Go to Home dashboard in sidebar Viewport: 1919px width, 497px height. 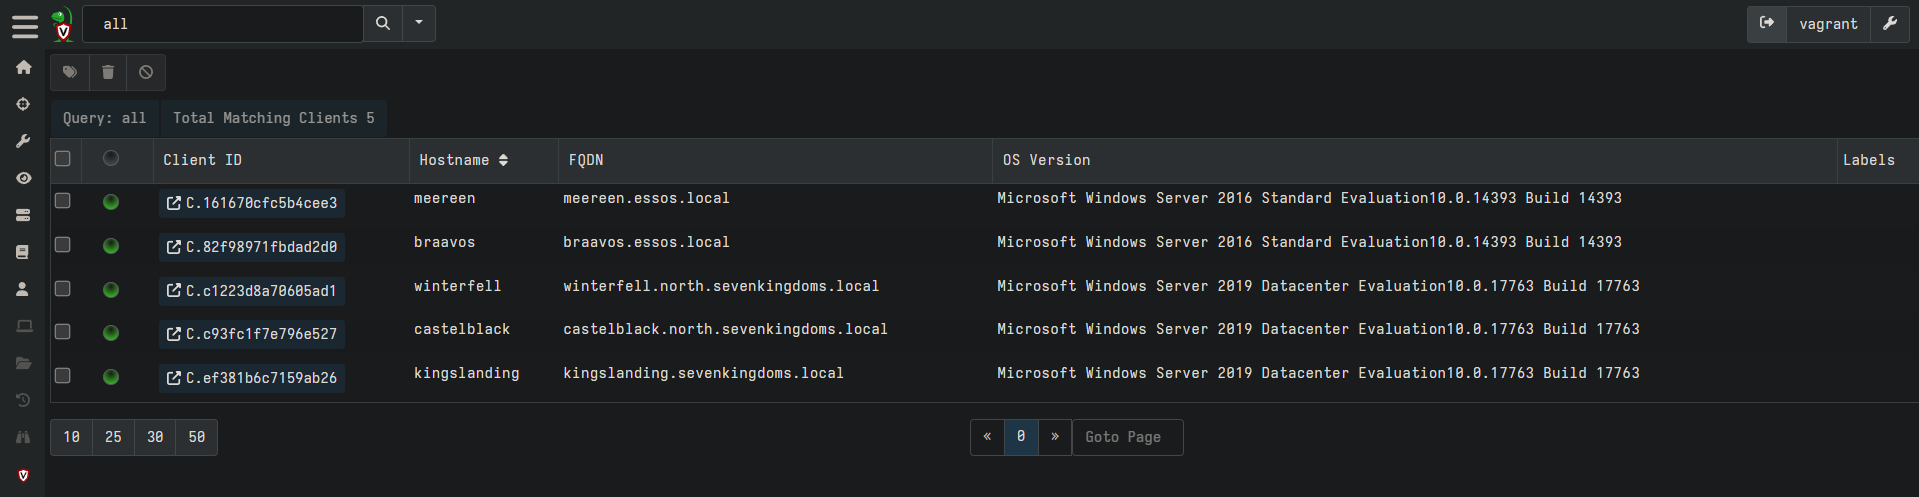pyautogui.click(x=24, y=67)
